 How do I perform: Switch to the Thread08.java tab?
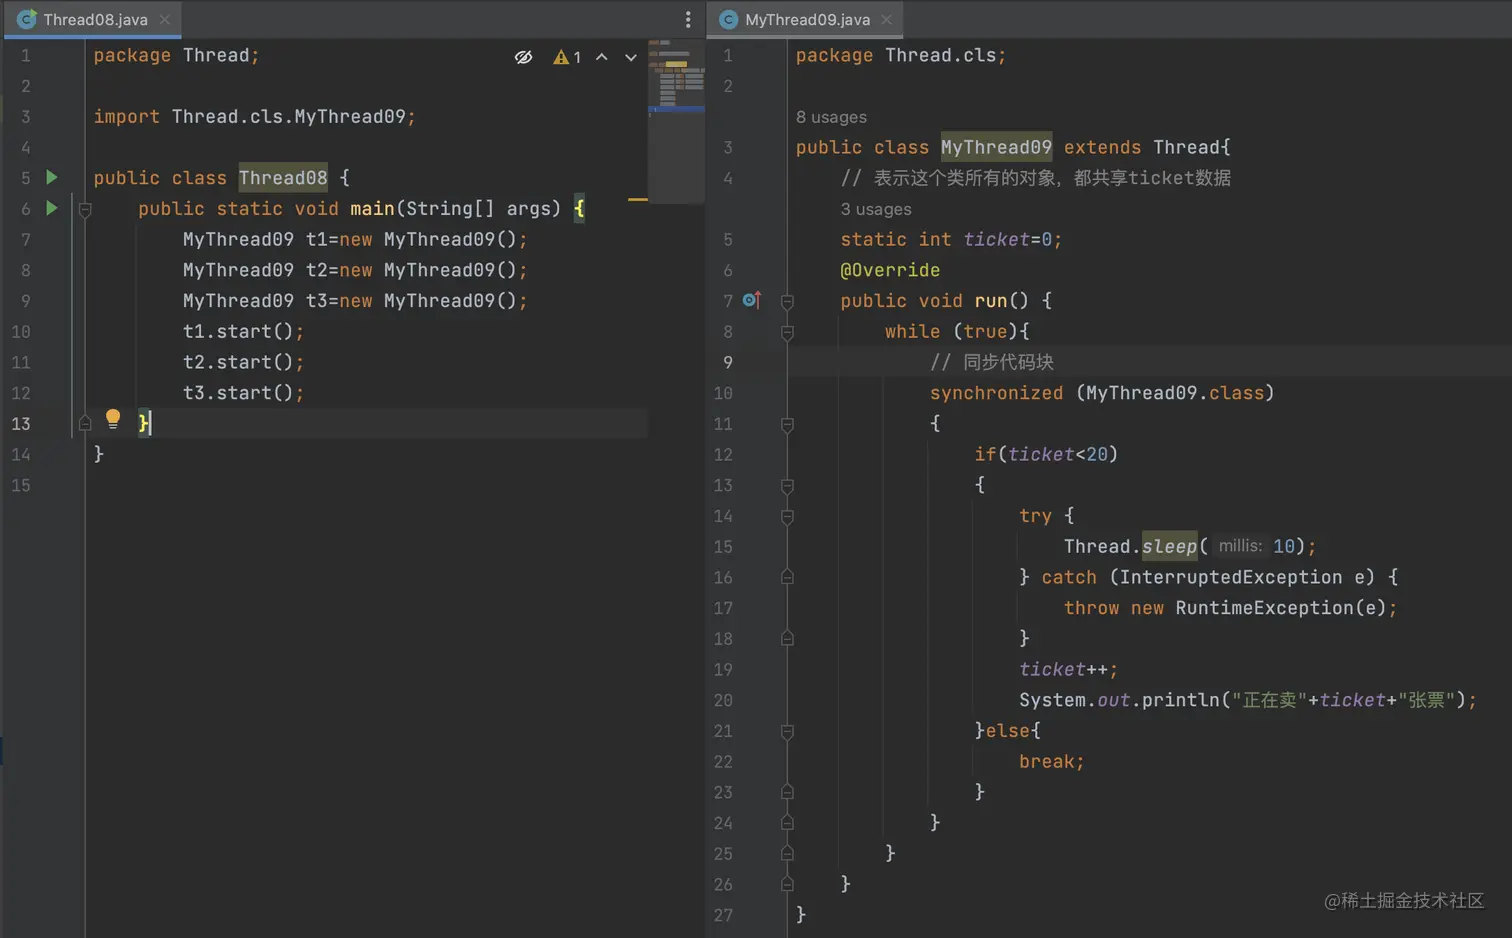click(x=95, y=19)
